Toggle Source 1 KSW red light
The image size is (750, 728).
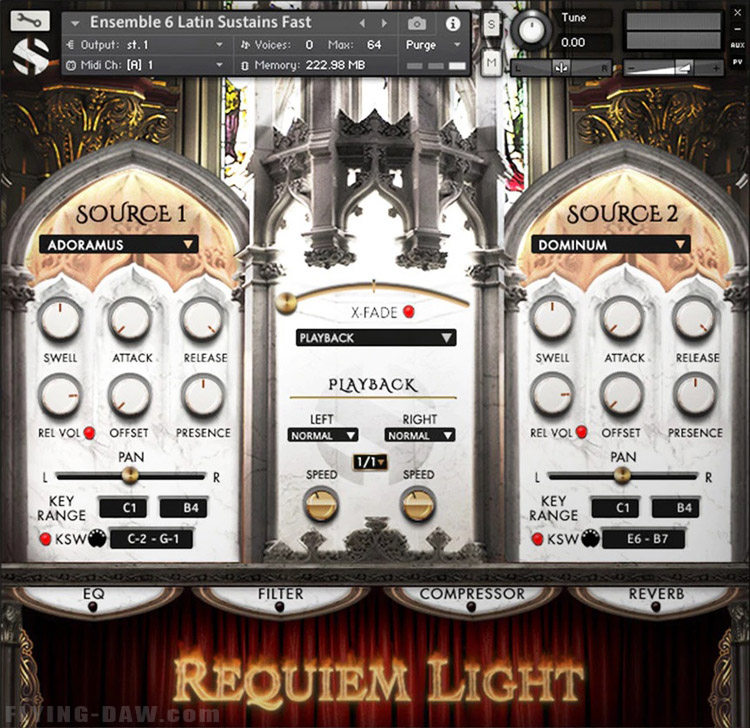click(45, 539)
